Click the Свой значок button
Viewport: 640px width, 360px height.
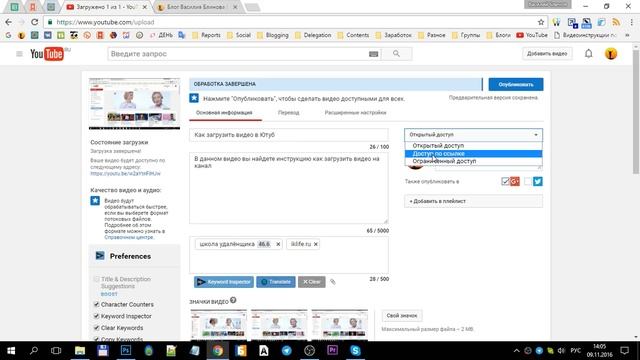click(x=402, y=316)
